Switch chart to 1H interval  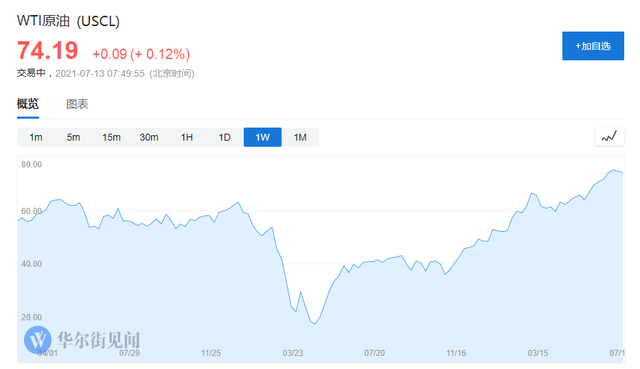coord(187,137)
